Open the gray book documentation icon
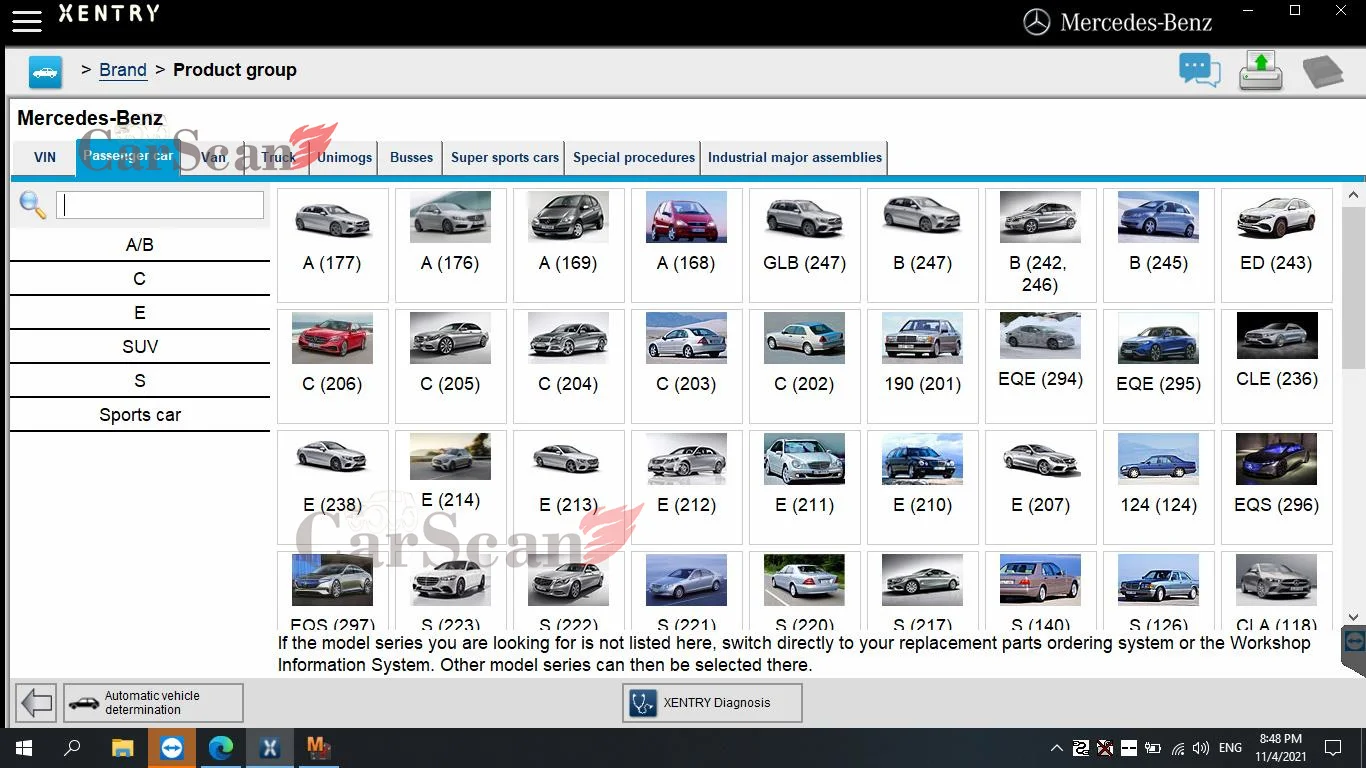Image resolution: width=1366 pixels, height=768 pixels. [1323, 72]
